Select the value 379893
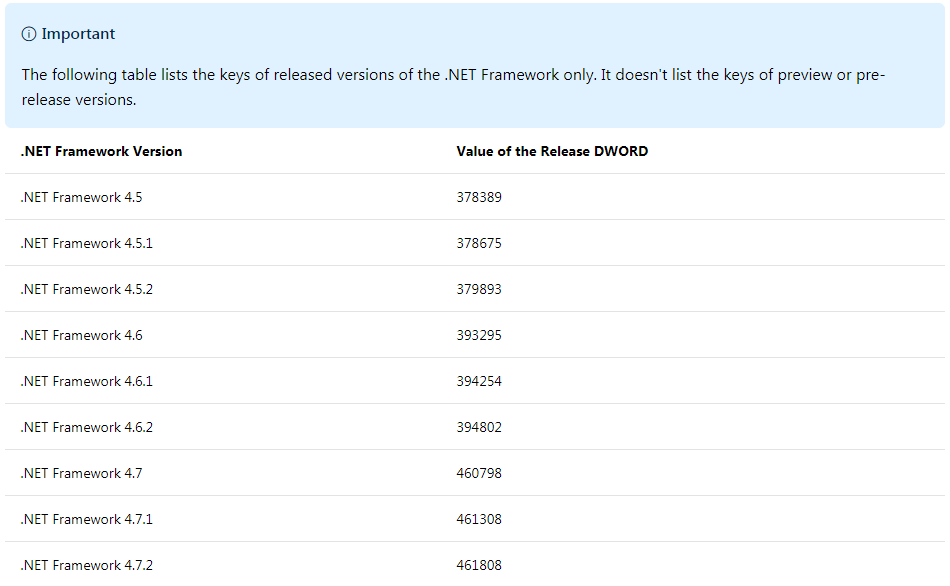This screenshot has height=586, width=950. click(479, 290)
